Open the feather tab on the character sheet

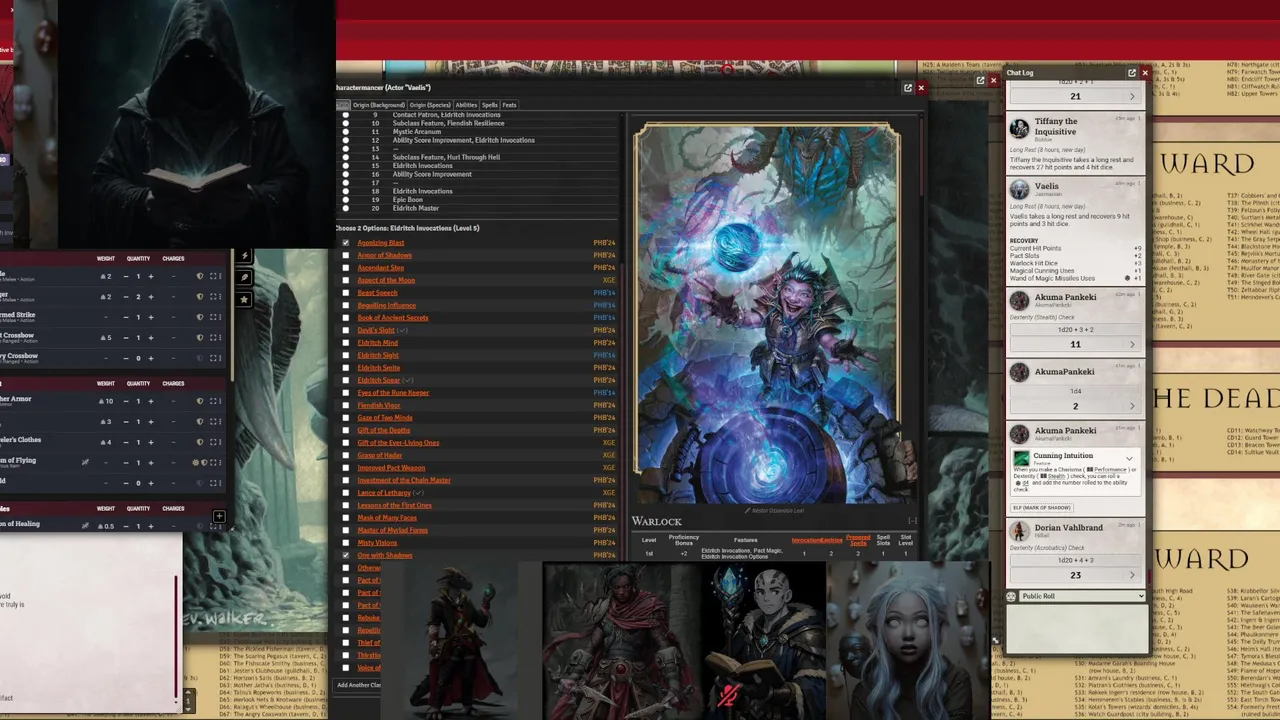pyautogui.click(x=244, y=277)
